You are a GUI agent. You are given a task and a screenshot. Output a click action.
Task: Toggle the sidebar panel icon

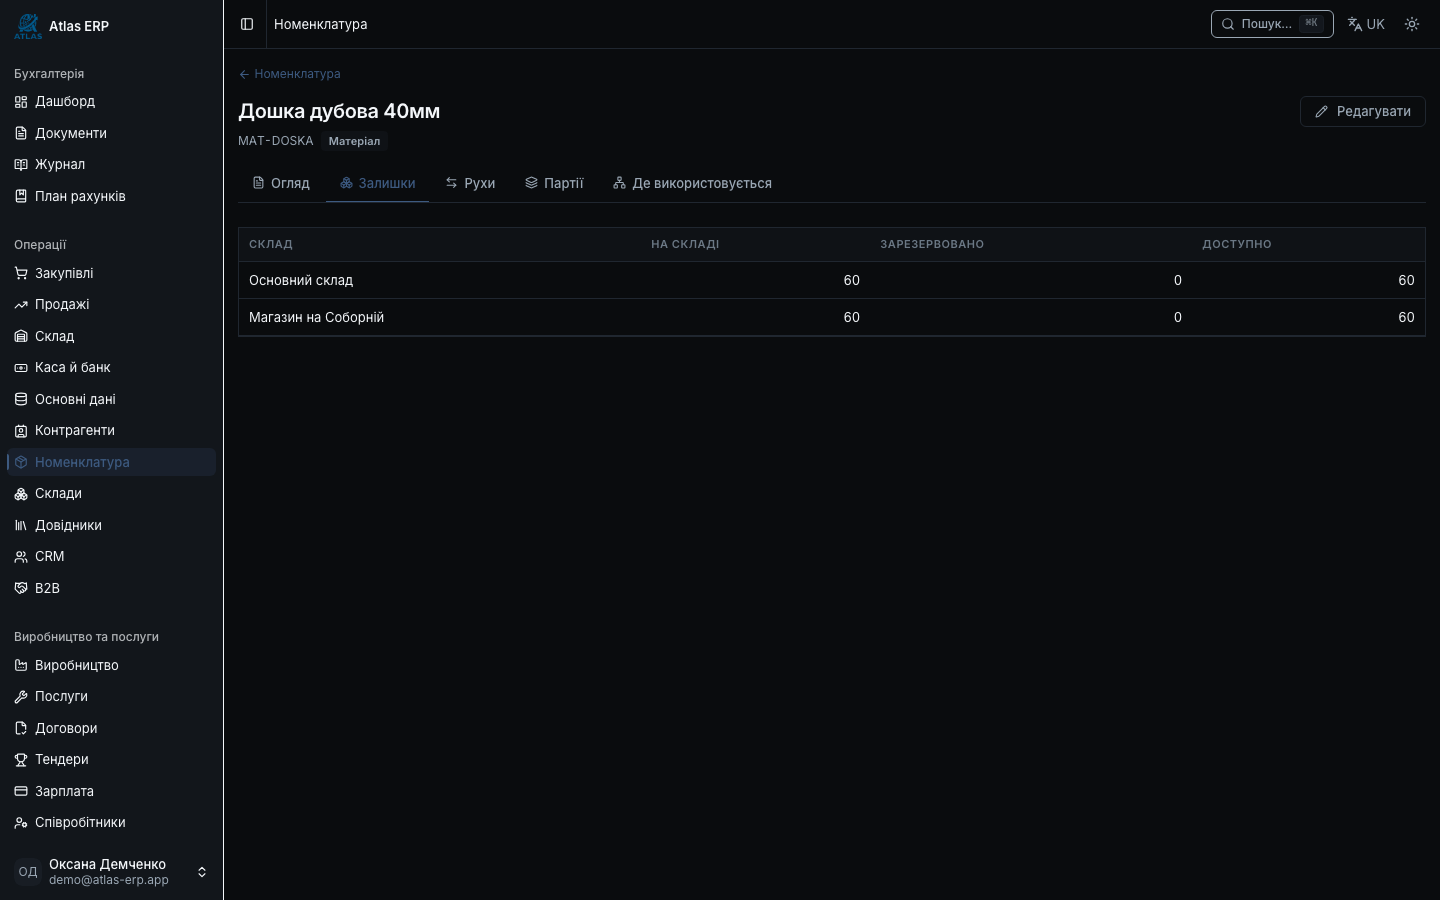[247, 24]
